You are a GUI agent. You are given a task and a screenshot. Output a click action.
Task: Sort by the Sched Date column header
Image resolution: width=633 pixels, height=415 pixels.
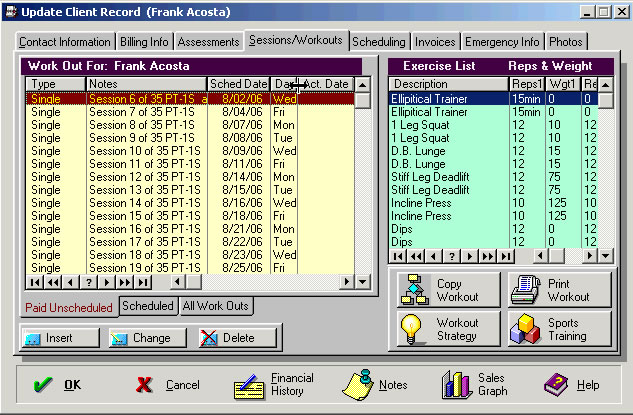(237, 83)
